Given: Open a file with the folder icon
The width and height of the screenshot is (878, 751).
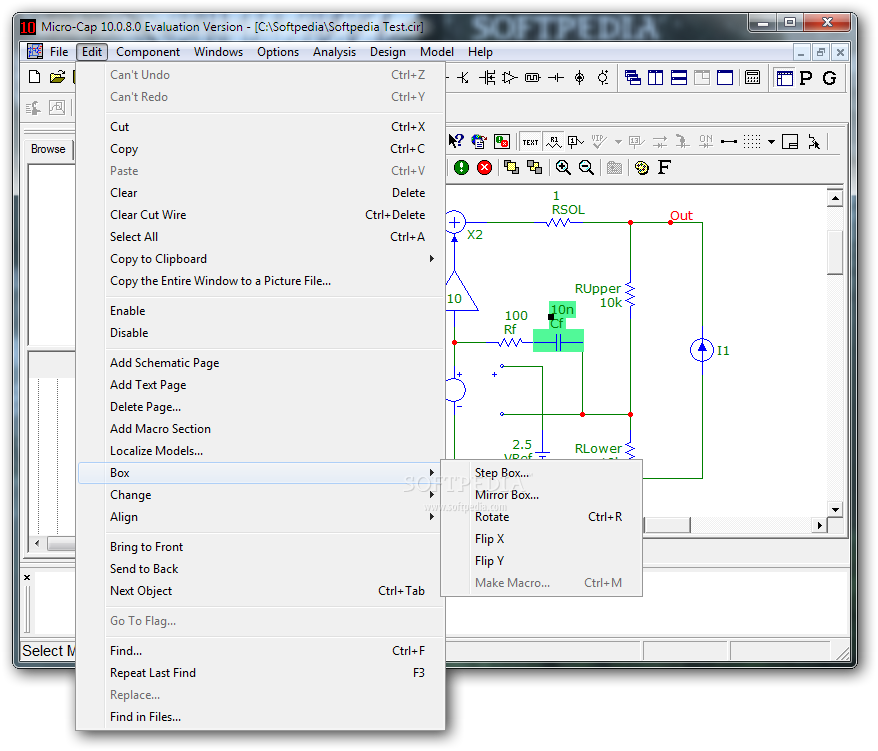Looking at the screenshot, I should point(57,77).
